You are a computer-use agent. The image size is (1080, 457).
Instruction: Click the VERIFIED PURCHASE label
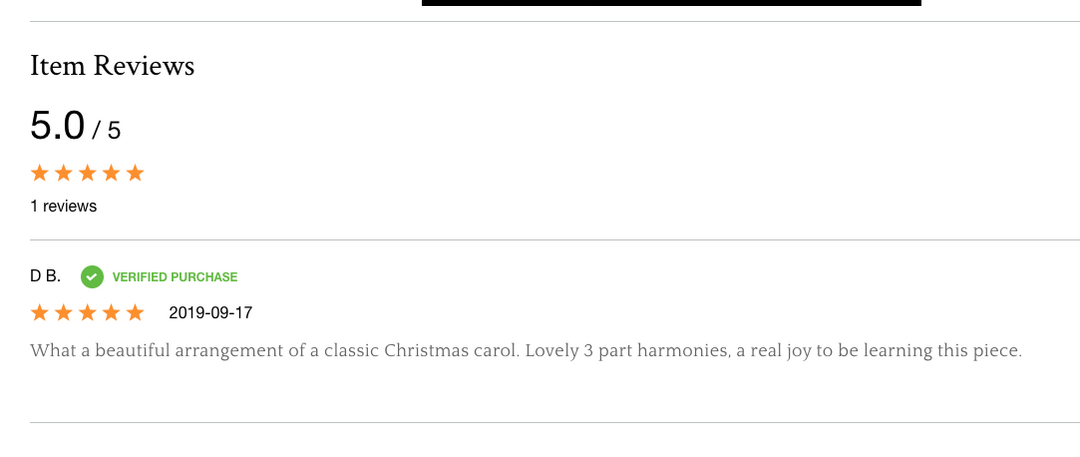point(175,277)
